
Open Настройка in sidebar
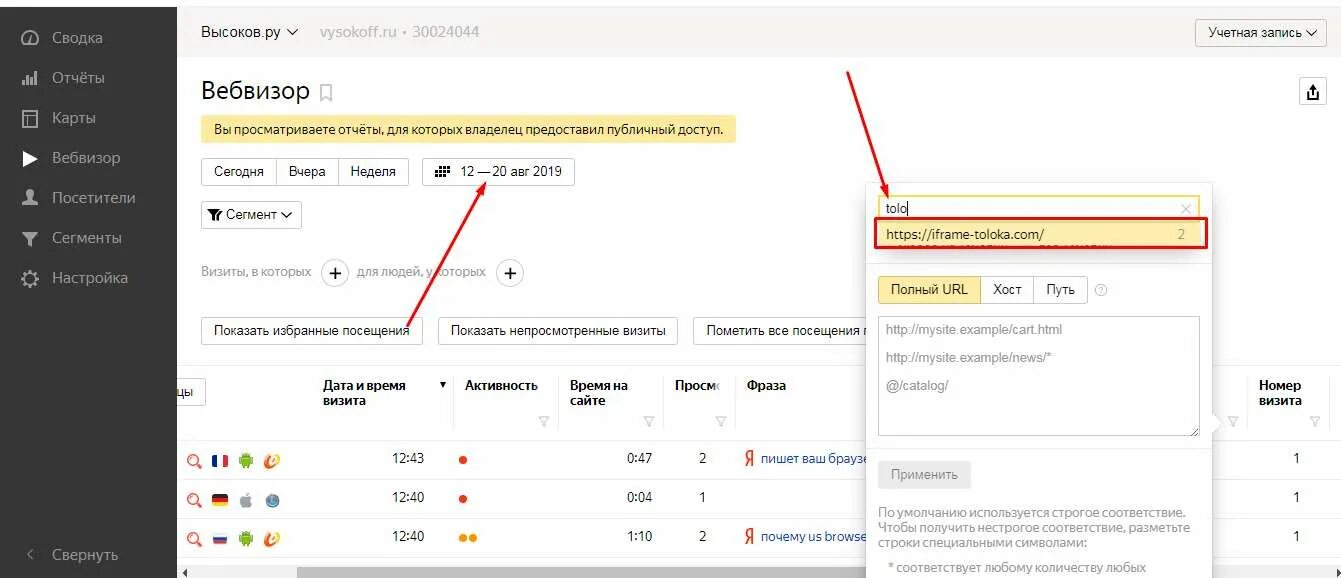tap(90, 278)
